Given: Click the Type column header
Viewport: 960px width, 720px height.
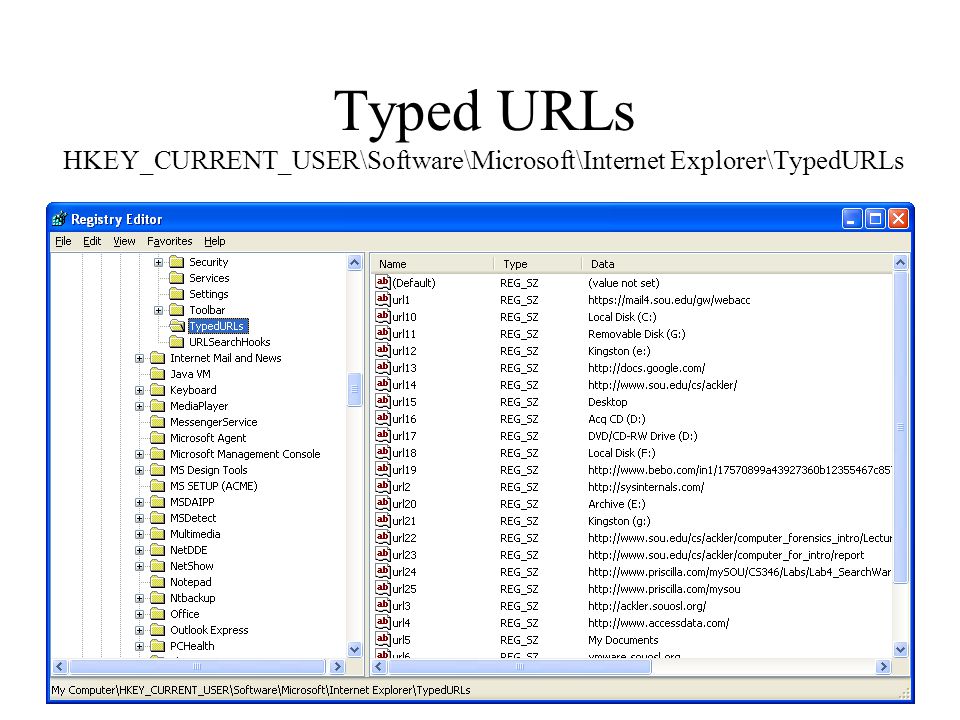Looking at the screenshot, I should pyautogui.click(x=537, y=264).
